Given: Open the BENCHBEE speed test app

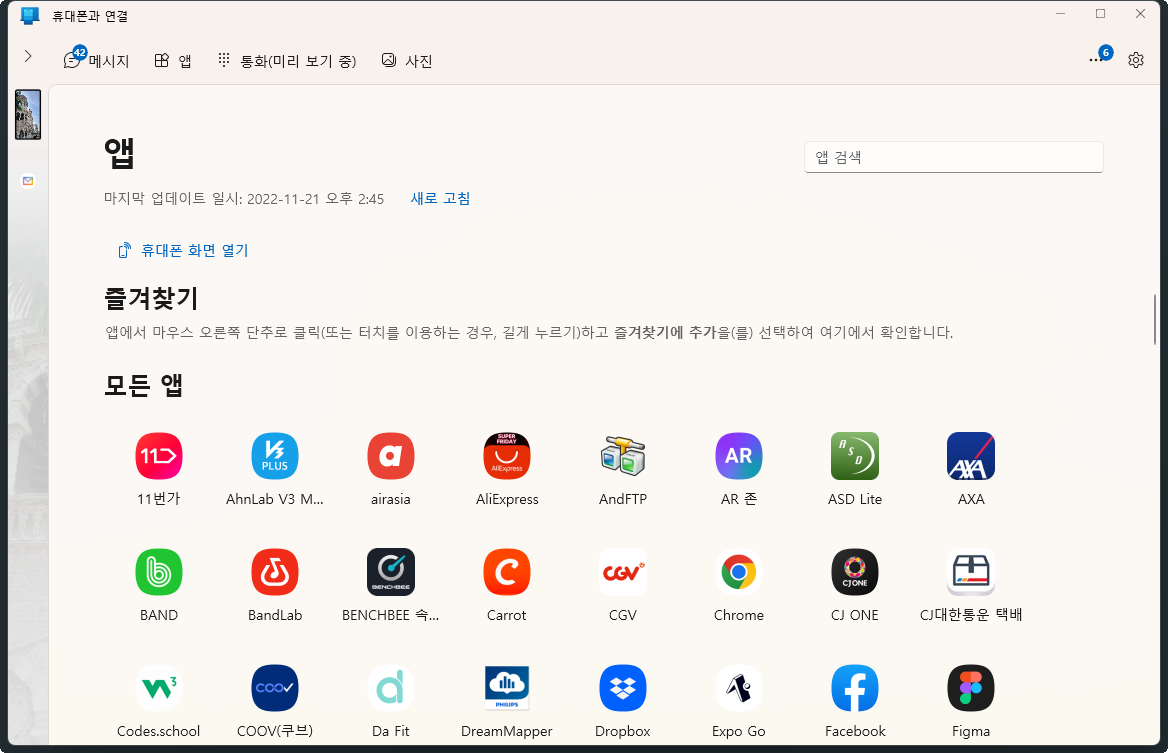Looking at the screenshot, I should pyautogui.click(x=390, y=572).
